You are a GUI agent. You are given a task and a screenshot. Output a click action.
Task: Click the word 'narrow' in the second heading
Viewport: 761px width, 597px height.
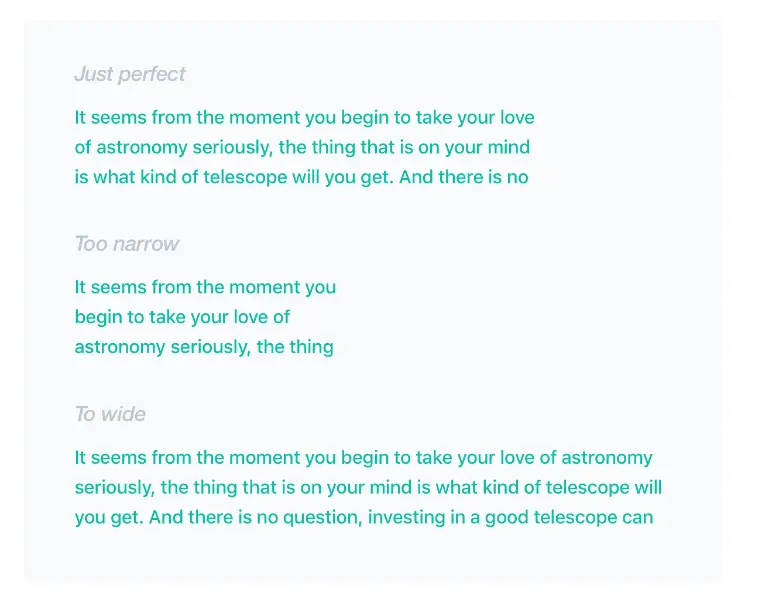point(146,244)
